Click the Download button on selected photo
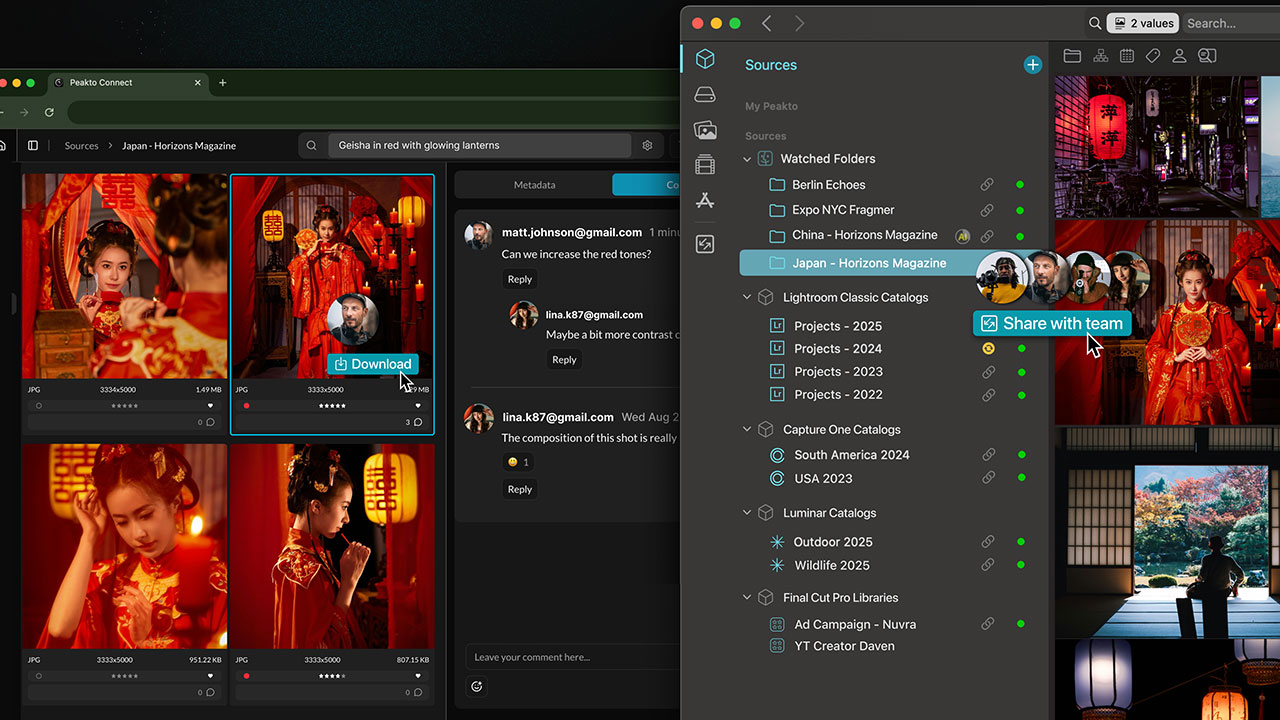This screenshot has height=720, width=1280. pos(372,364)
